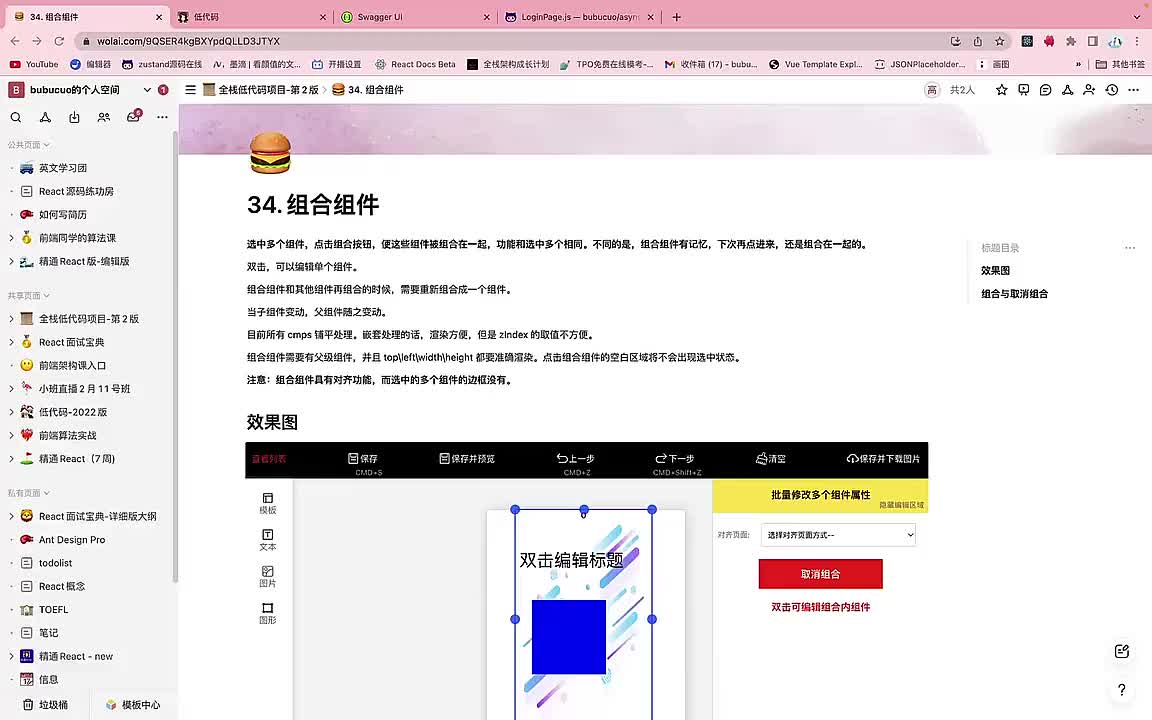Expand the 前端同学的算法课 tree item
This screenshot has width=1152, height=720.
click(11, 238)
